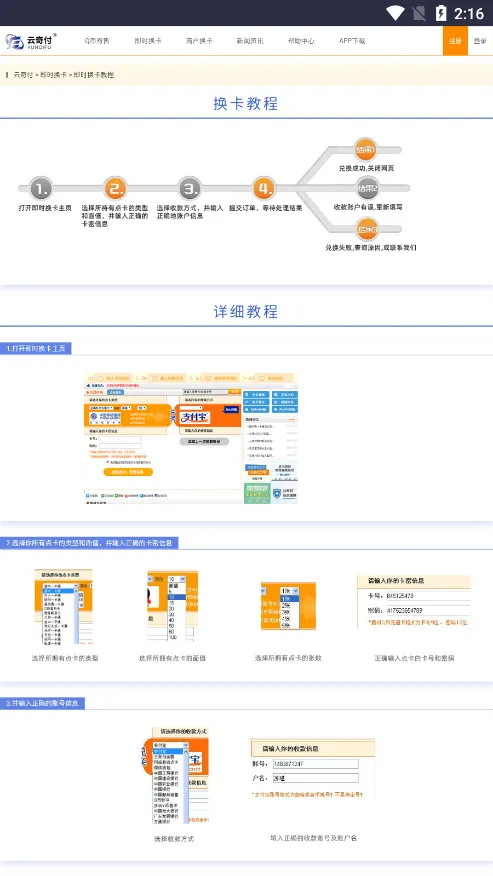Tap the 详细教程 section heading
This screenshot has height=876, width=493.
pyautogui.click(x=246, y=311)
